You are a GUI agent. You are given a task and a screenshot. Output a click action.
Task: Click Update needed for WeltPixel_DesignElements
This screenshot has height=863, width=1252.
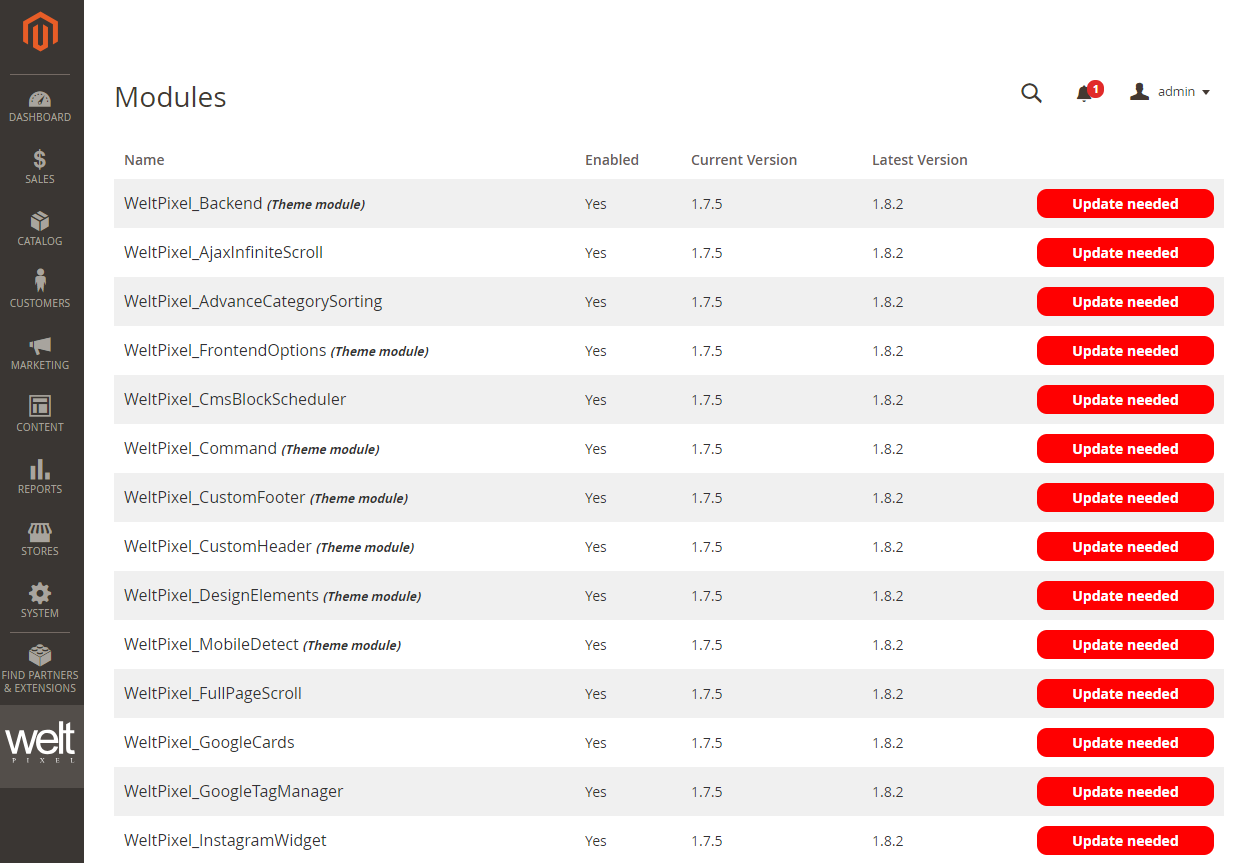point(1125,596)
